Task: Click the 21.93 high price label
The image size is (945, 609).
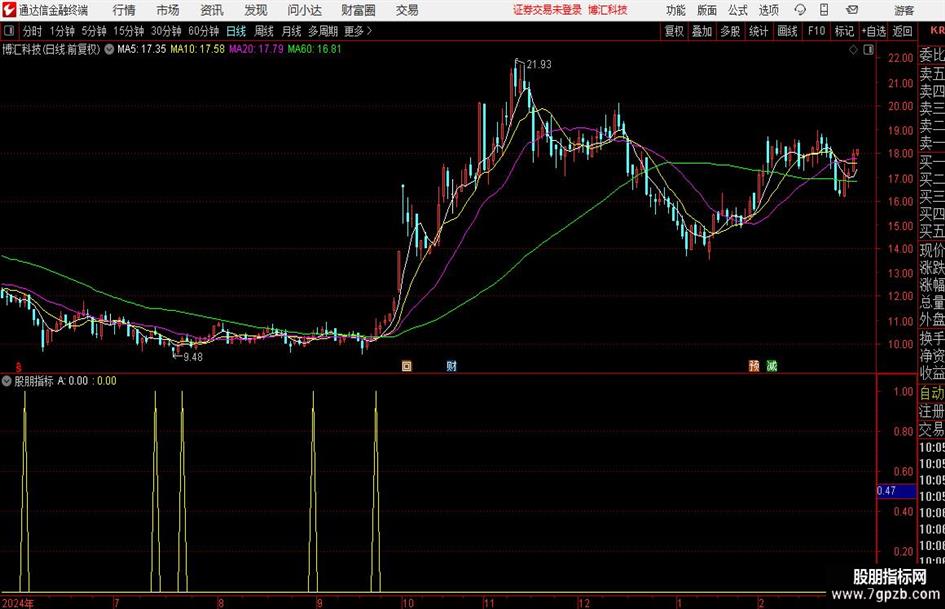Action: pos(538,64)
